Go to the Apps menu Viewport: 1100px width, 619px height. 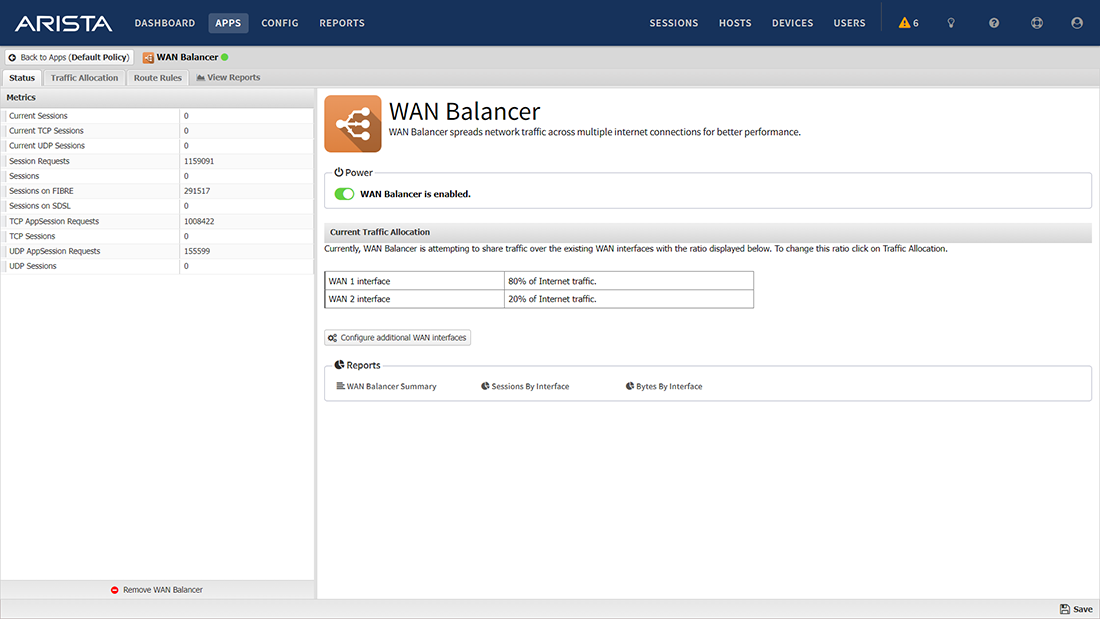click(x=228, y=23)
